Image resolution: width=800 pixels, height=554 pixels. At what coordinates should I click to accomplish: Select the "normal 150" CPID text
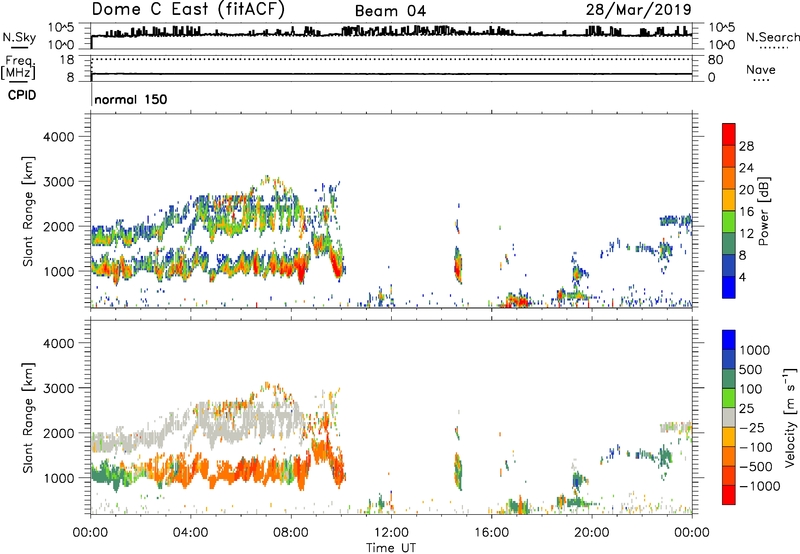(x=131, y=99)
